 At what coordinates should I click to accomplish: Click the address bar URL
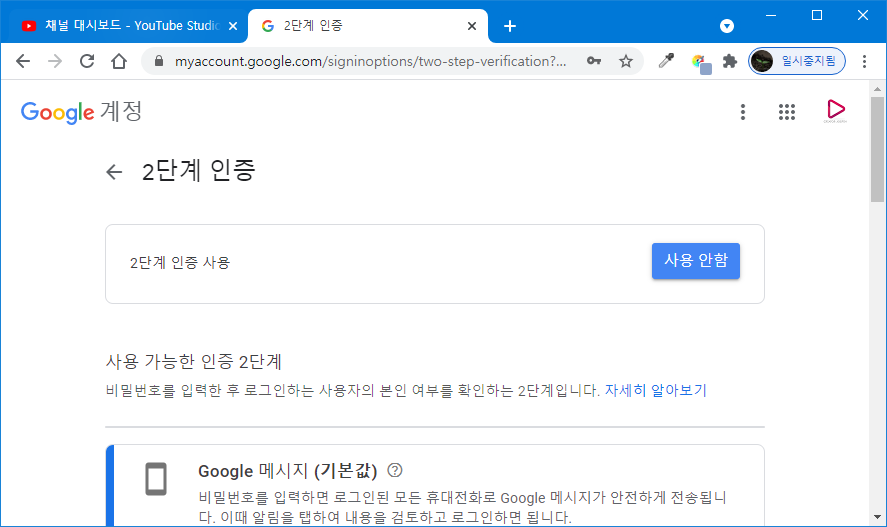371,61
